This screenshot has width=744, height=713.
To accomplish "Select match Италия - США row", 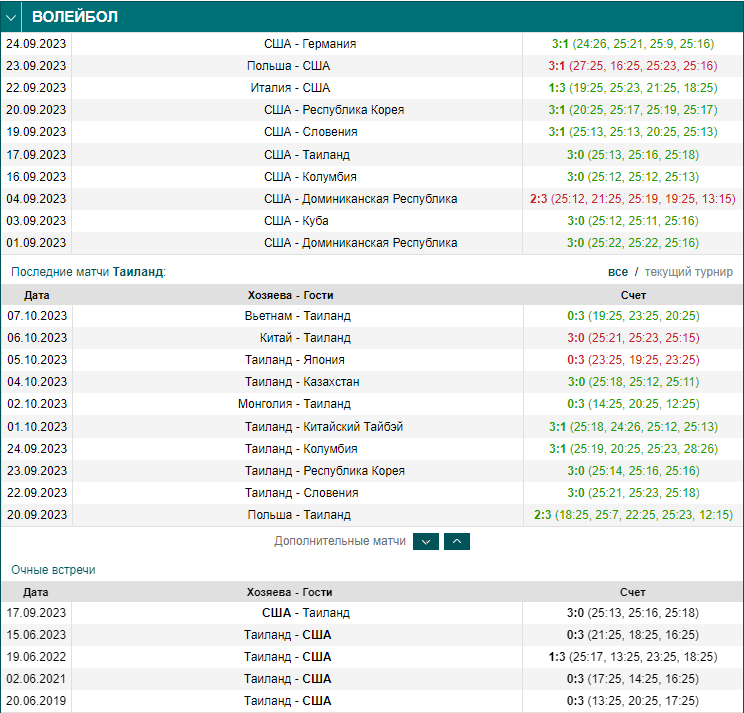I will coord(372,88).
